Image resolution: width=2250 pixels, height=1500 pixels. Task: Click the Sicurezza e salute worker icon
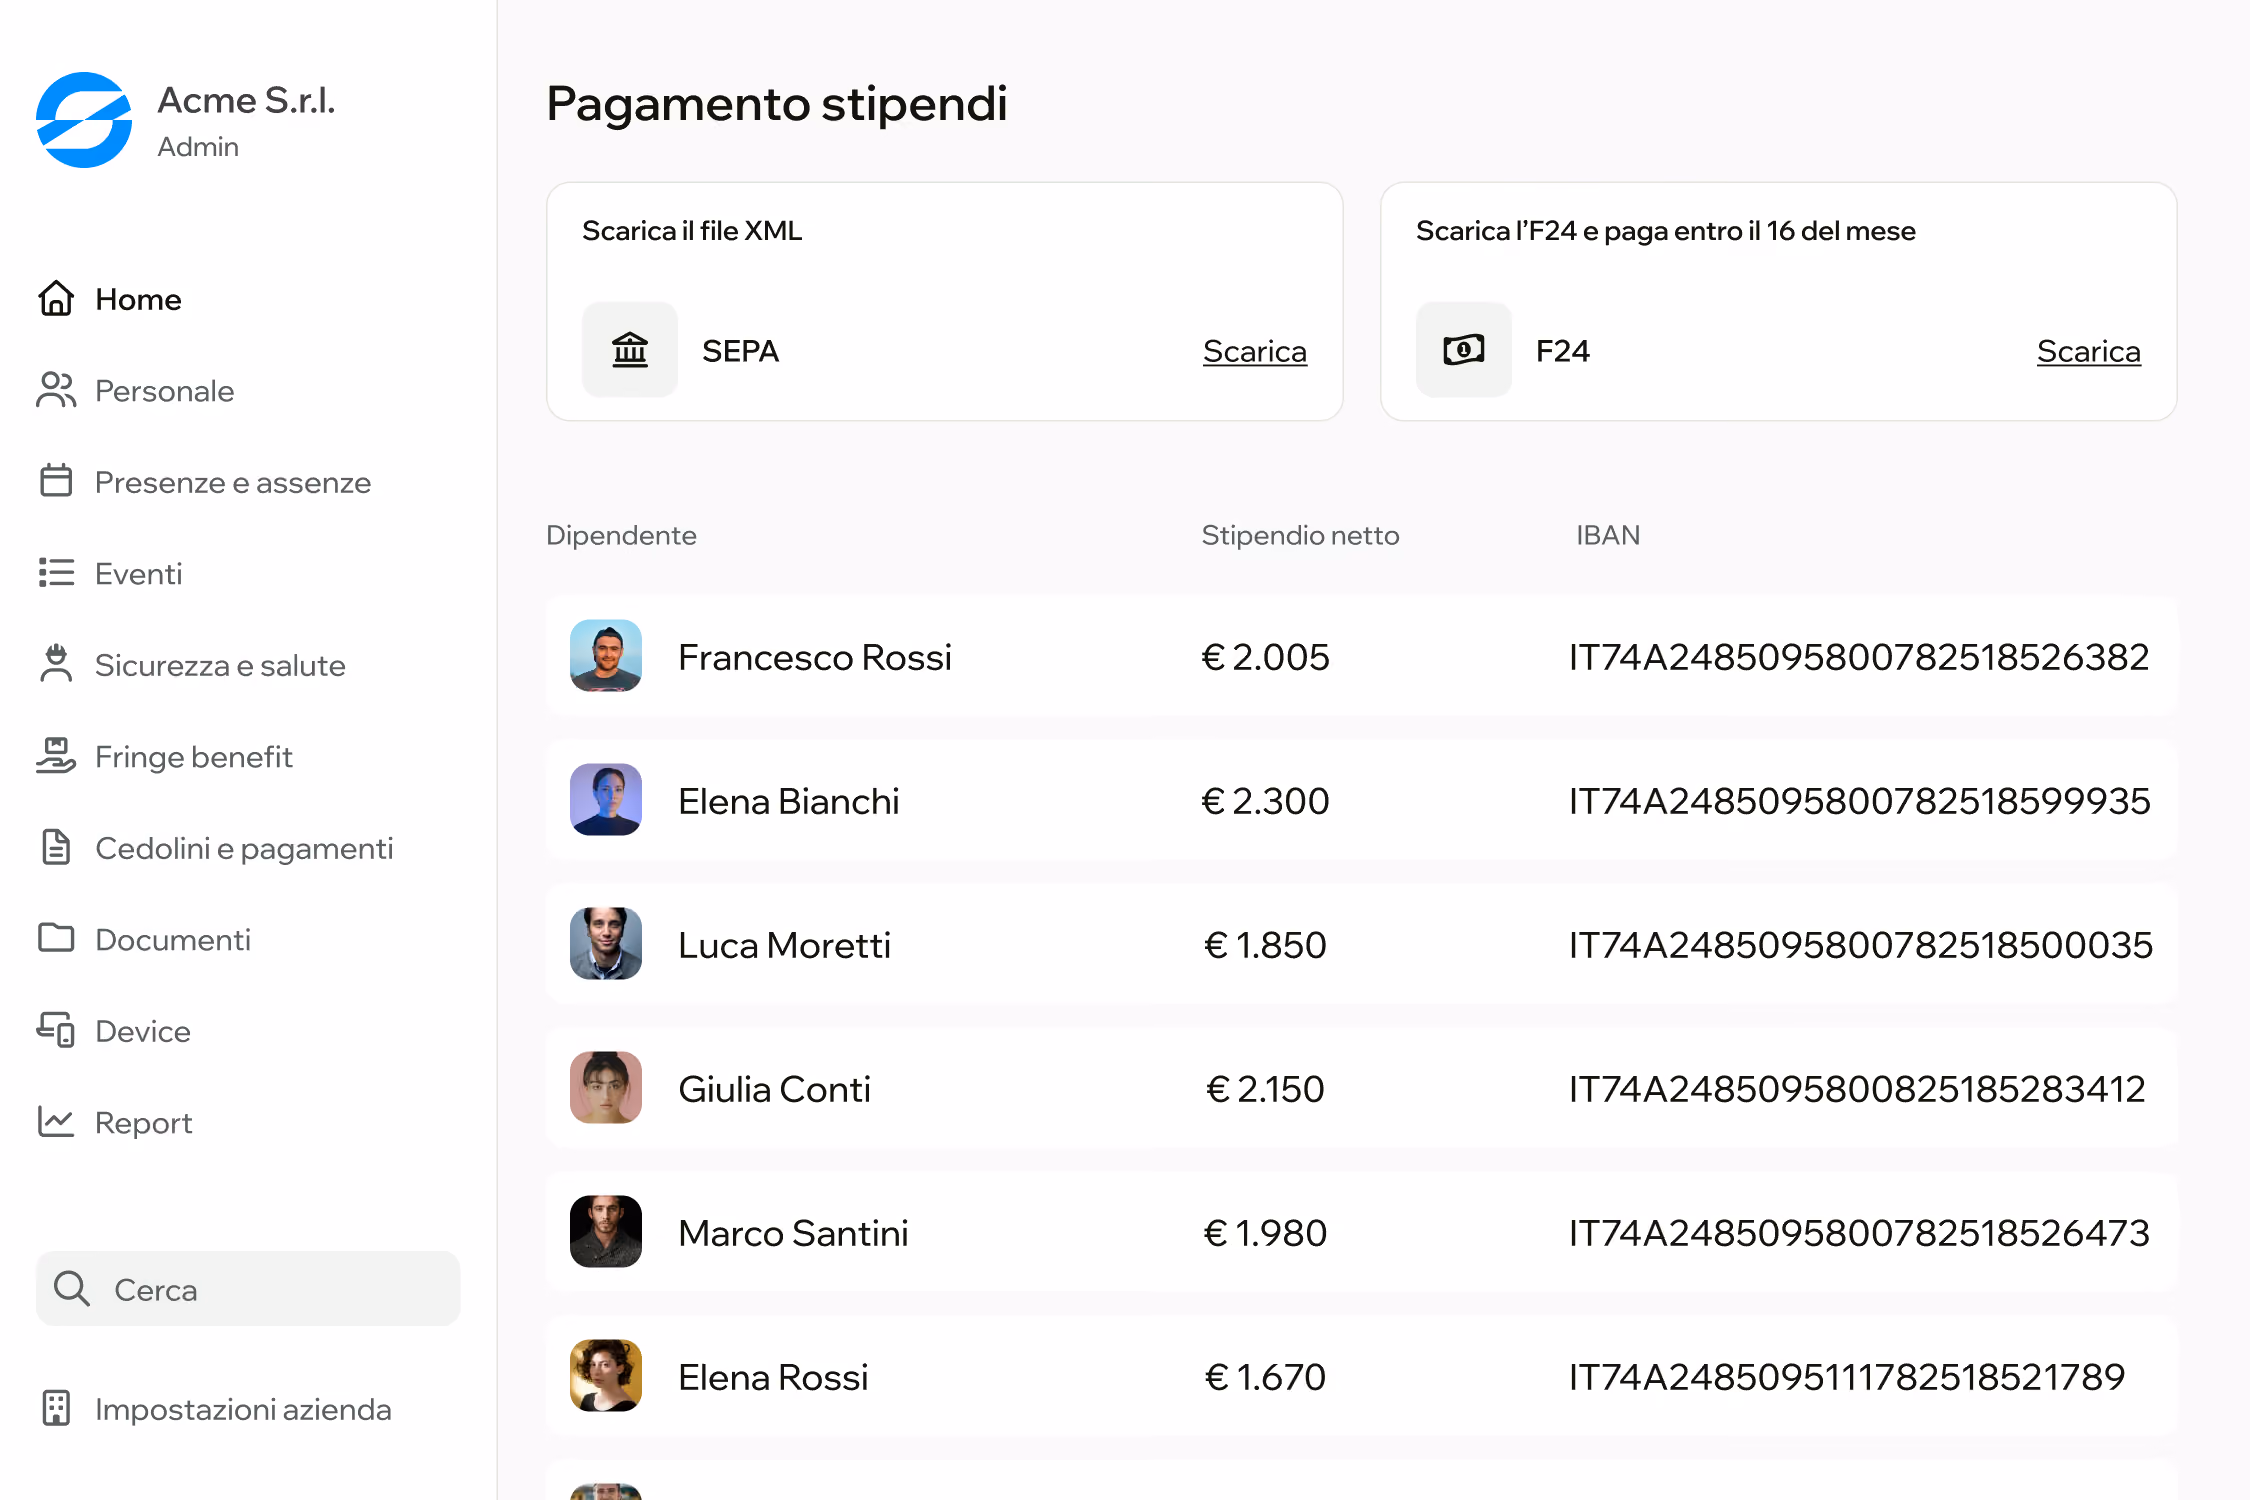56,664
